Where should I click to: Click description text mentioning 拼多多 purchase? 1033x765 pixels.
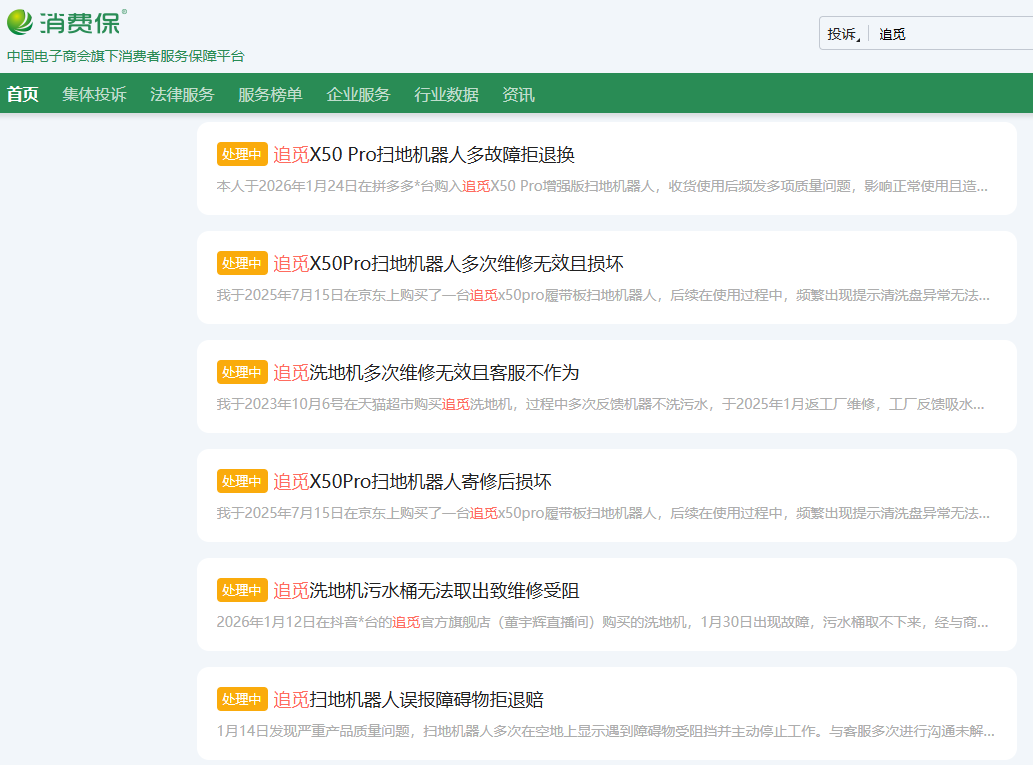pyautogui.click(x=602, y=186)
